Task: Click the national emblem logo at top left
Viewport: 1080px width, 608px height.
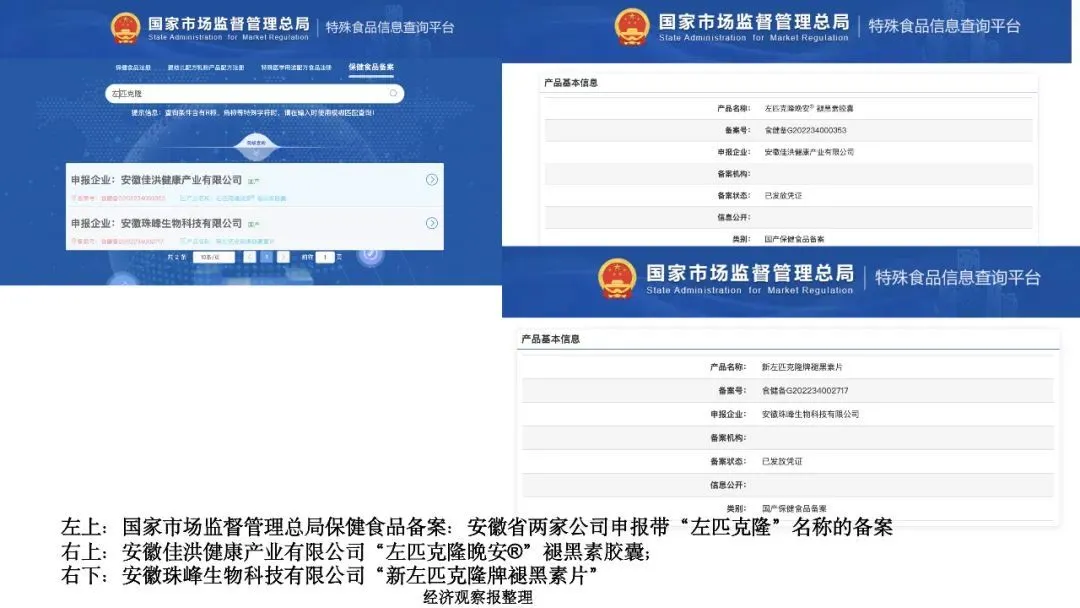Action: click(x=125, y=27)
